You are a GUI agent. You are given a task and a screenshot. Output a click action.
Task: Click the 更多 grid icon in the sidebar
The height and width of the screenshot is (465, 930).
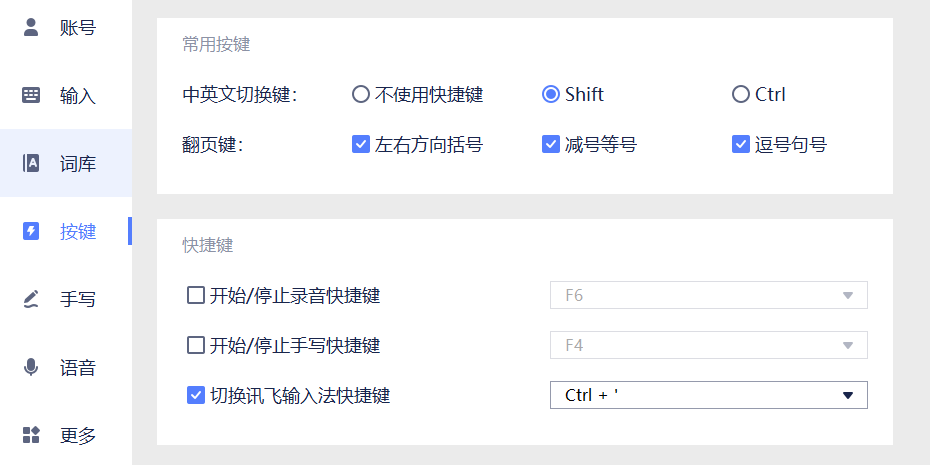coord(31,435)
